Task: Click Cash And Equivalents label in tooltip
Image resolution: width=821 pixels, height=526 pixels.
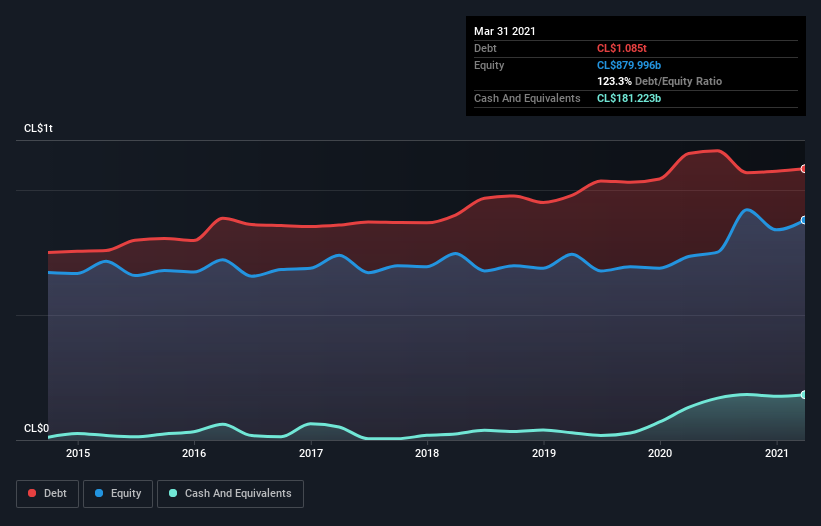Action: pyautogui.click(x=527, y=98)
